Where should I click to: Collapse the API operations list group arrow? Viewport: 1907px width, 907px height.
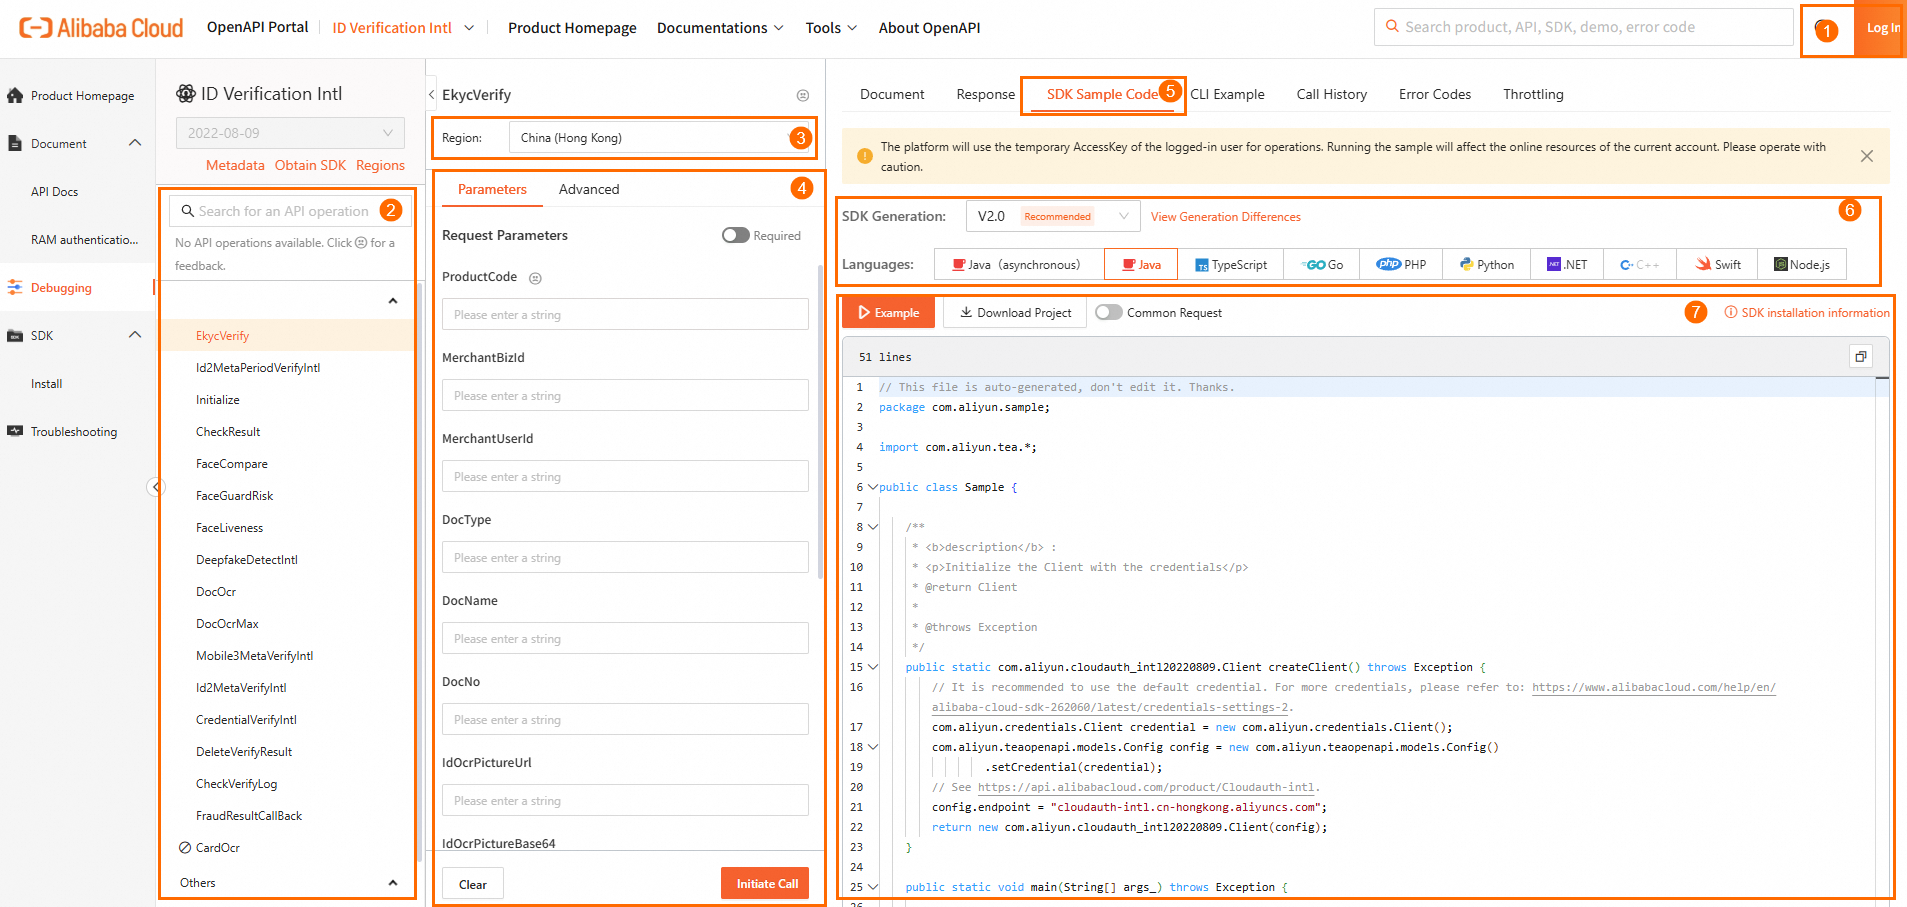(393, 301)
